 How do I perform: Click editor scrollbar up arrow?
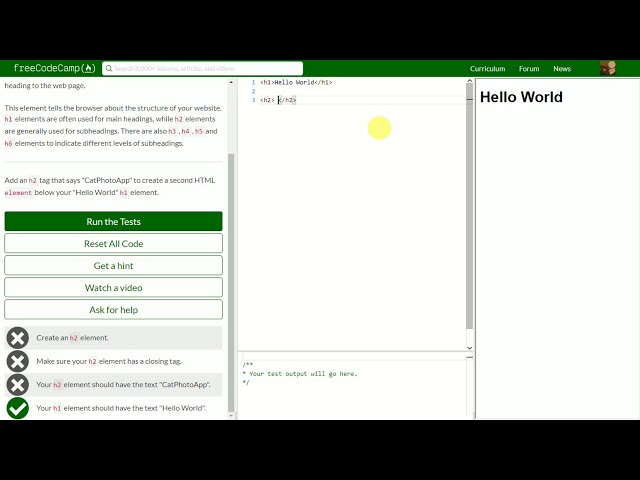click(470, 82)
